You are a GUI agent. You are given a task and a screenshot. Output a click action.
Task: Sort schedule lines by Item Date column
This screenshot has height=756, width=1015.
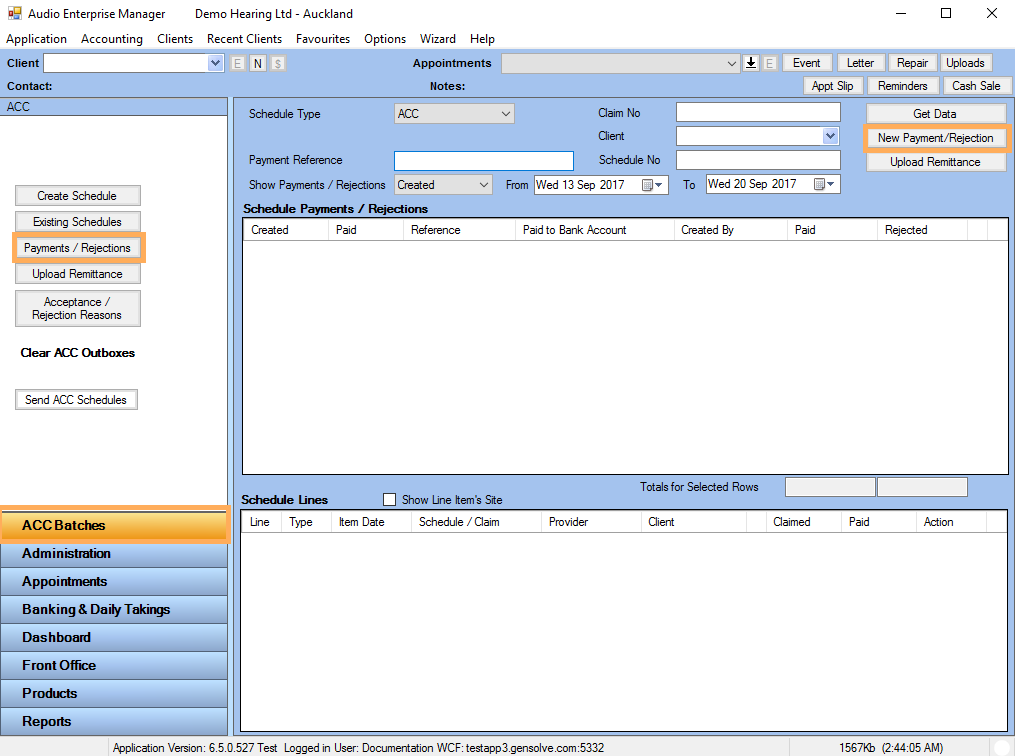click(371, 522)
